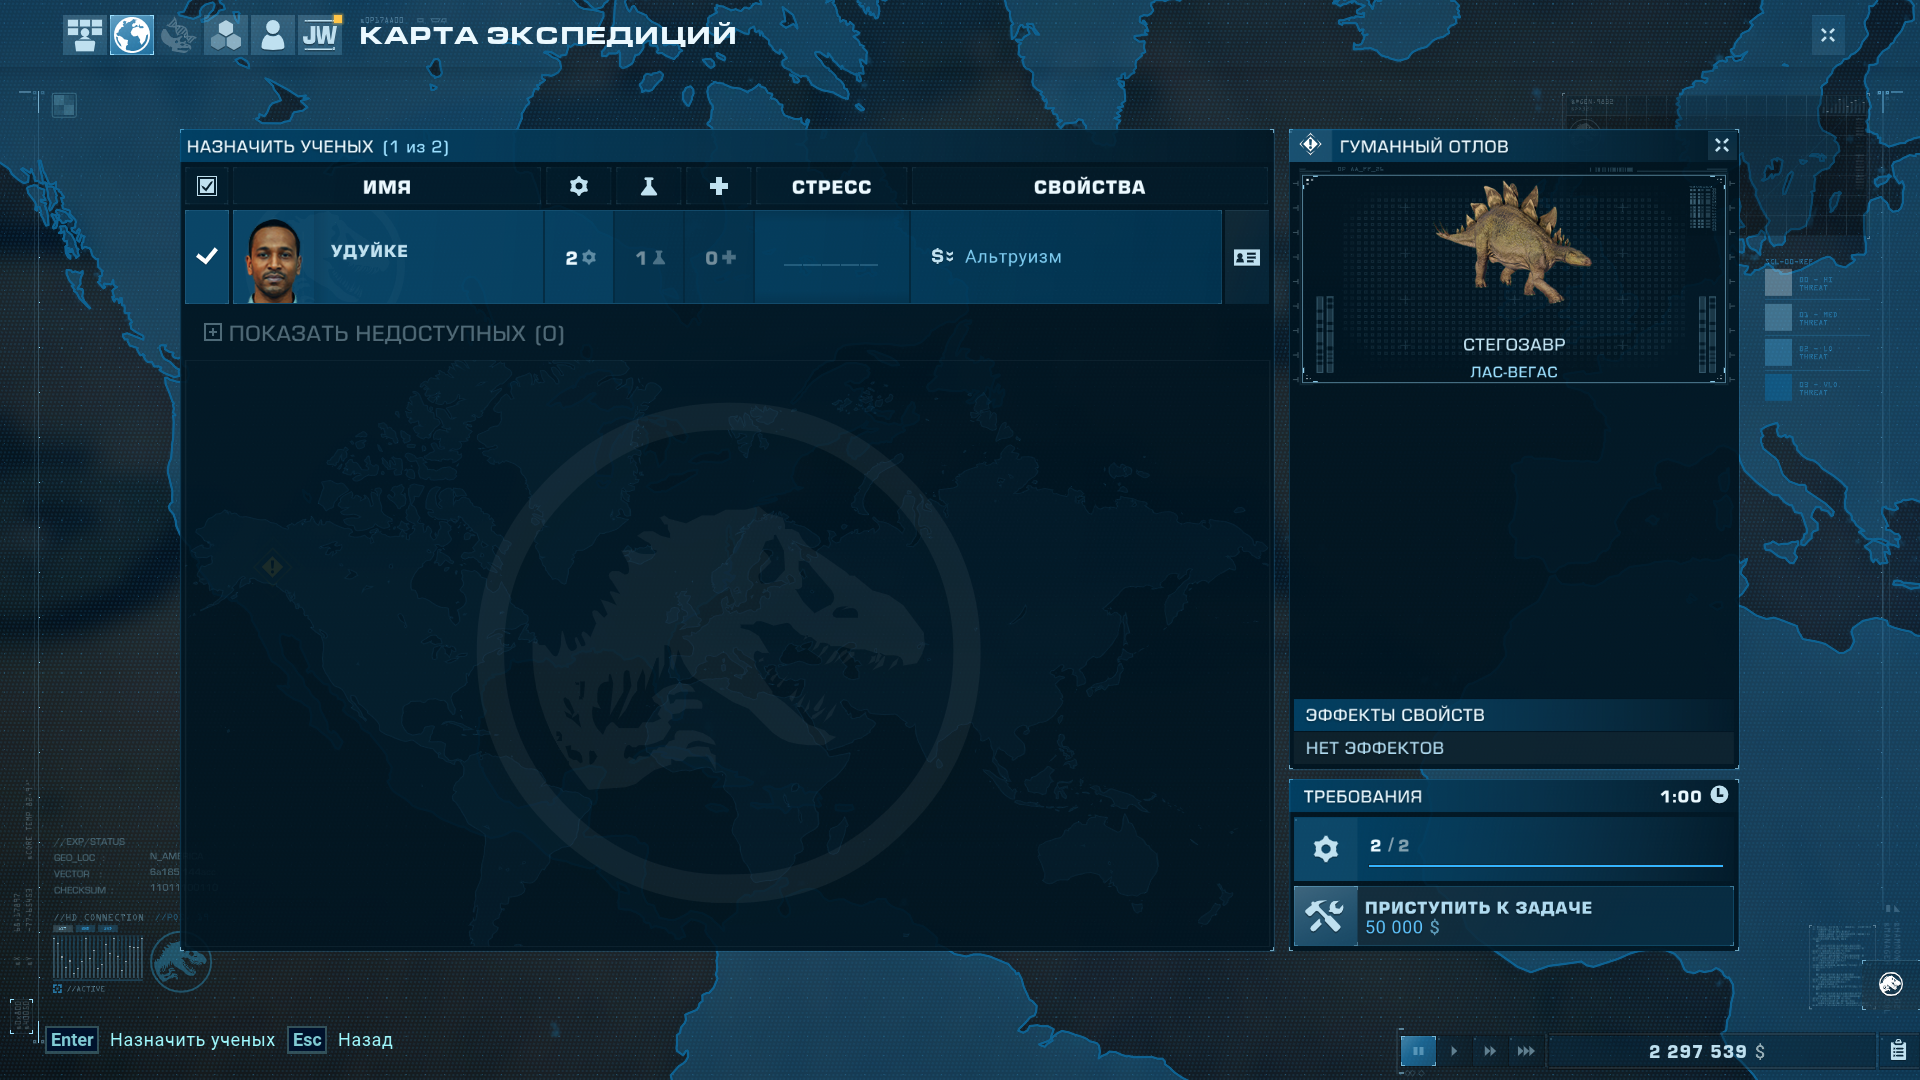Click the Jurassic World logo icon bottom-right
1920x1080 pixels.
1890,985
